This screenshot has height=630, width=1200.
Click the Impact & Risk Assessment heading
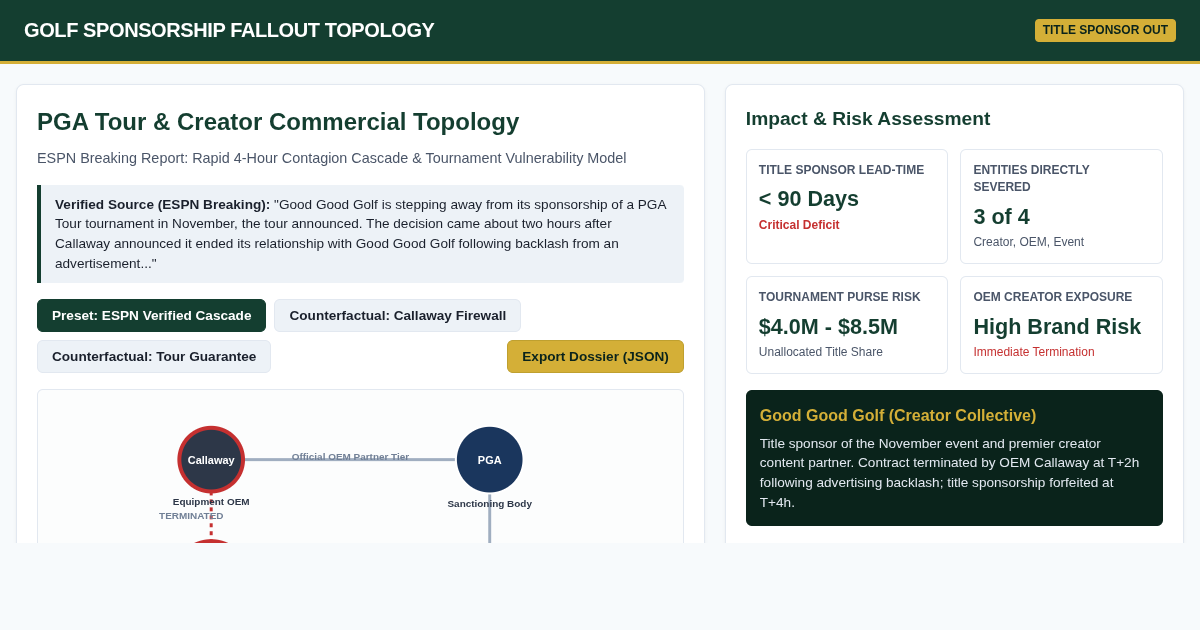coord(868,119)
